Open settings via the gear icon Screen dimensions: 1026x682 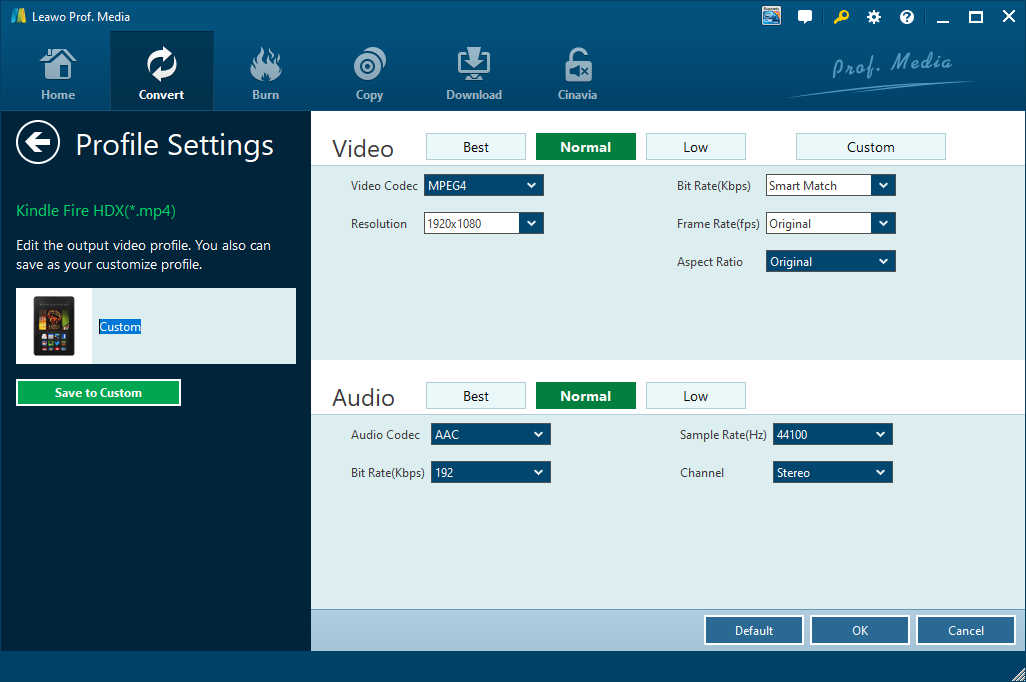pyautogui.click(x=874, y=17)
